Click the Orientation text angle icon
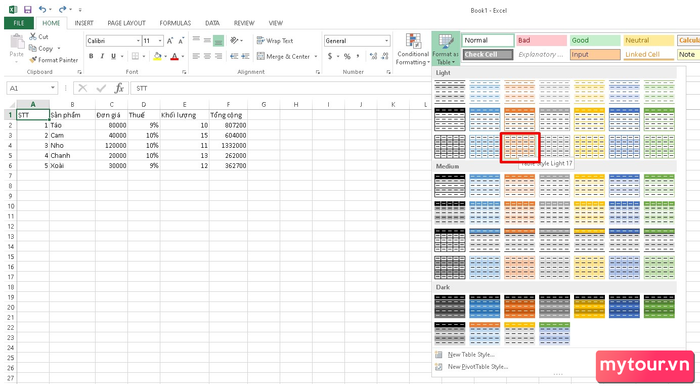This screenshot has width=700, height=390. 234,41
